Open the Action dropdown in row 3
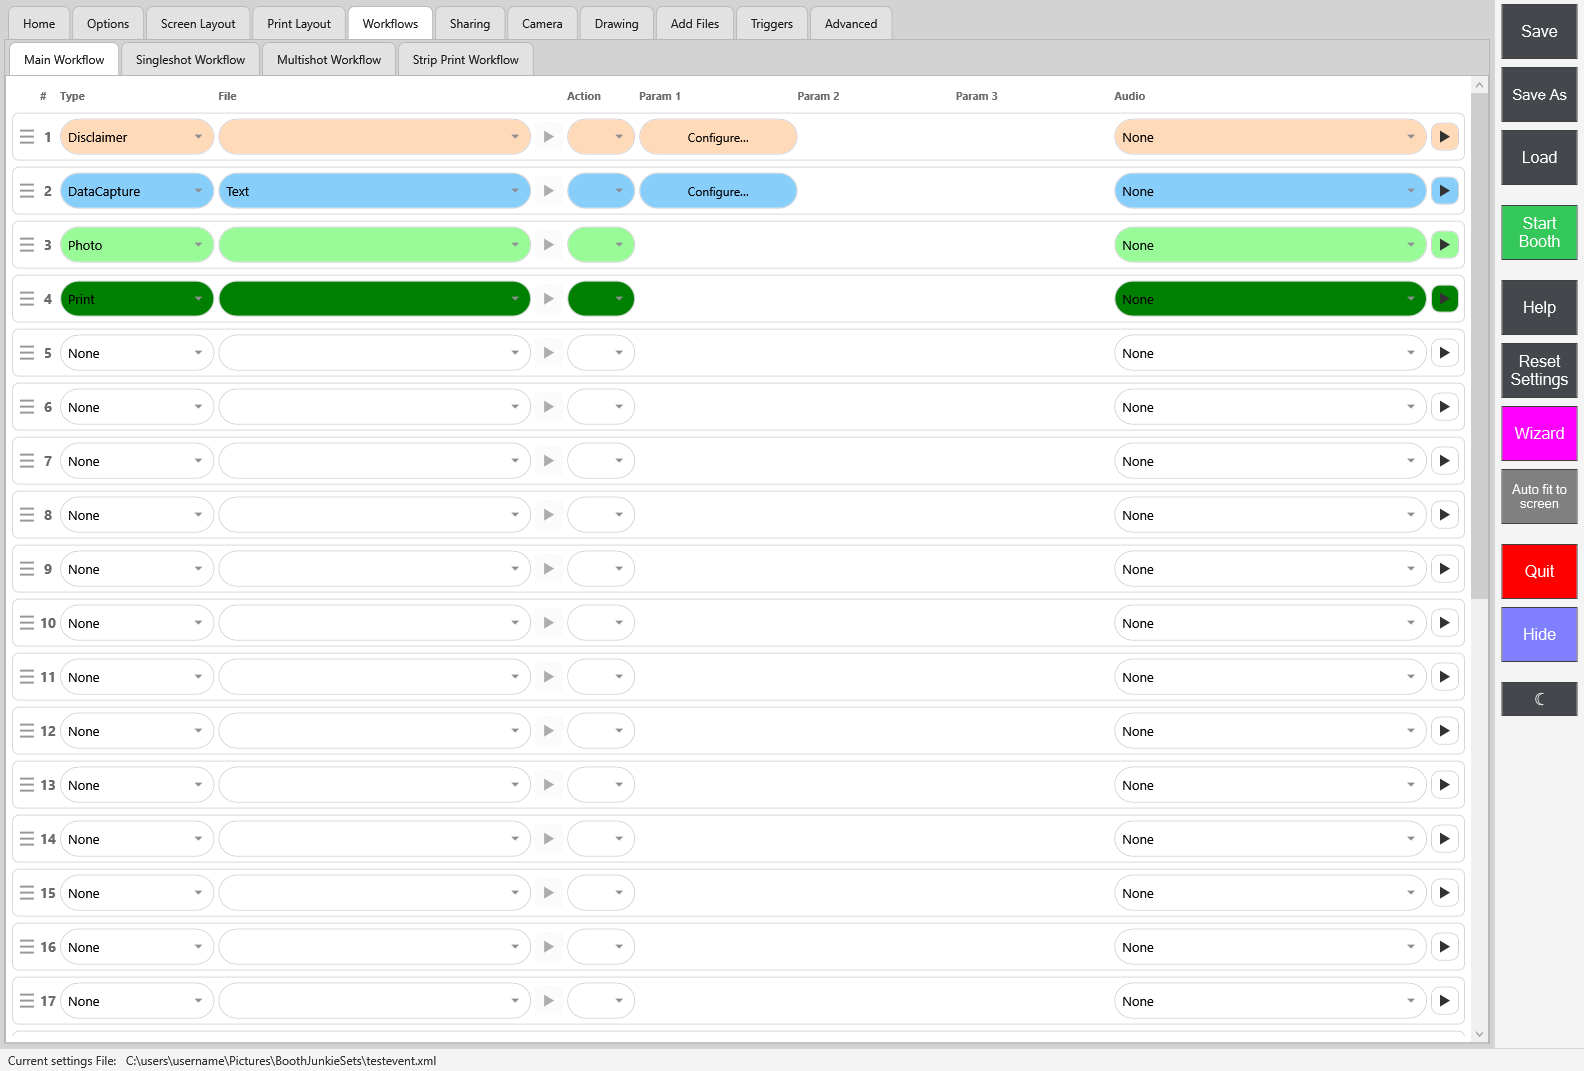The width and height of the screenshot is (1584, 1071). pos(601,245)
